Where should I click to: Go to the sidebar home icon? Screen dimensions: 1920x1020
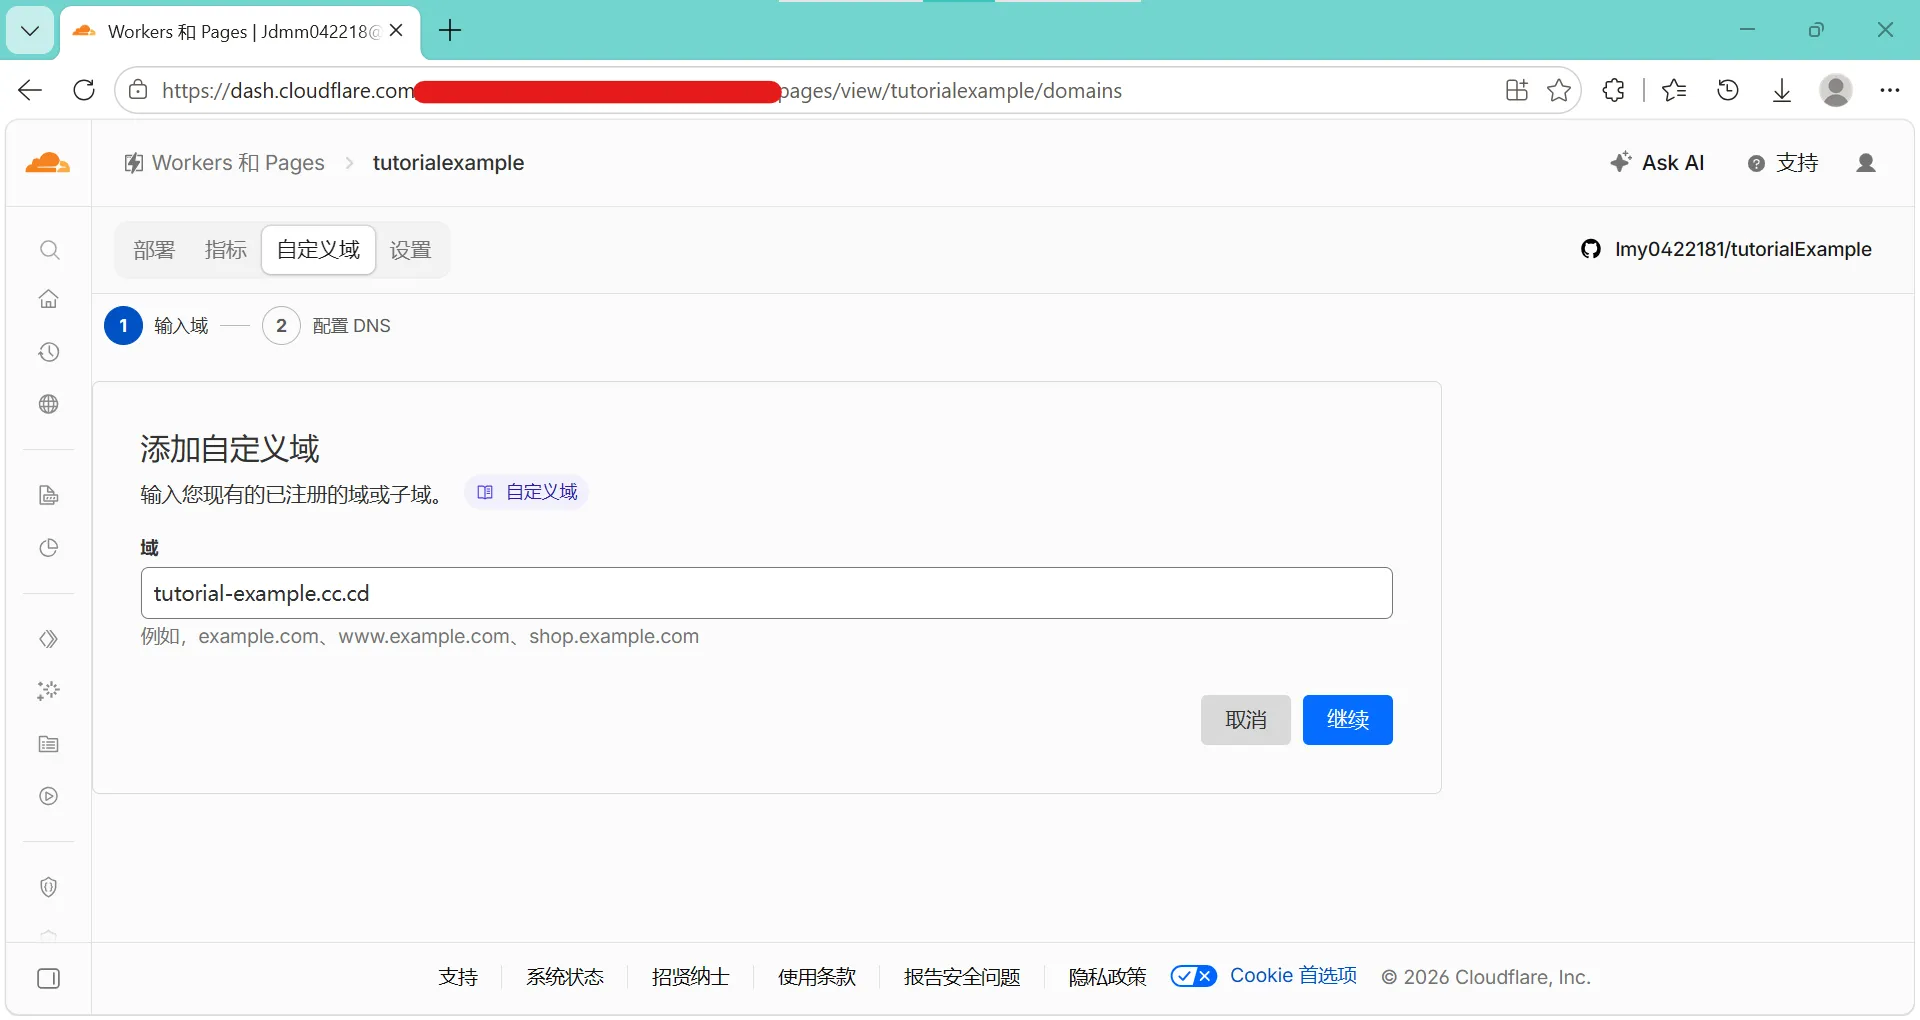pos(49,299)
